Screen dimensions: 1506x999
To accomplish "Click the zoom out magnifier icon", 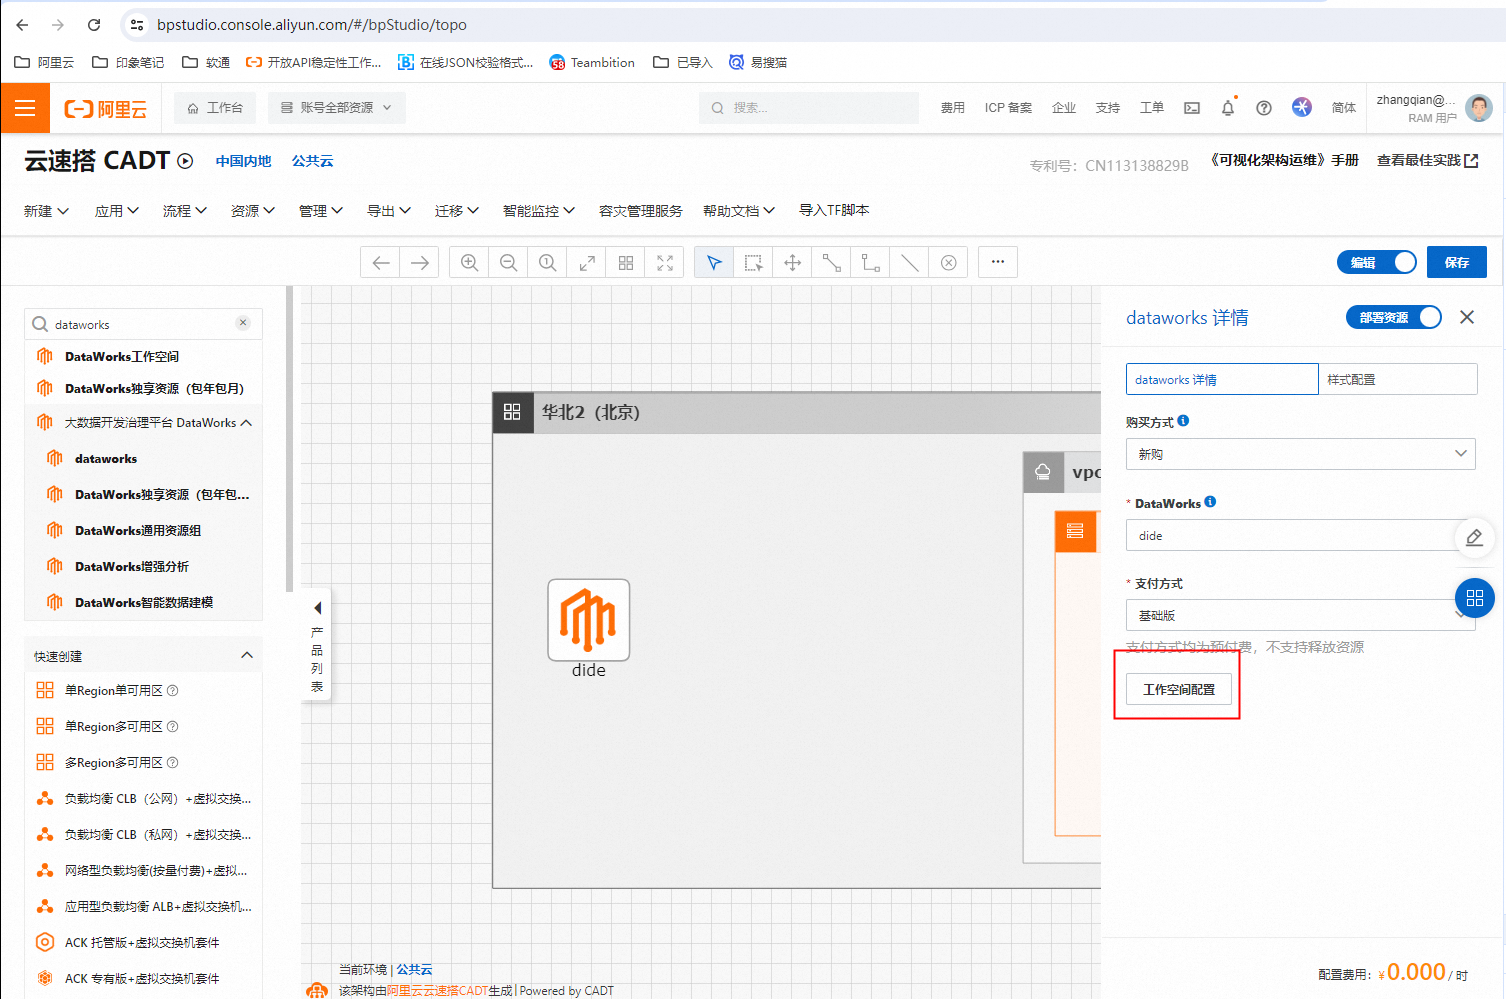I will tap(508, 263).
